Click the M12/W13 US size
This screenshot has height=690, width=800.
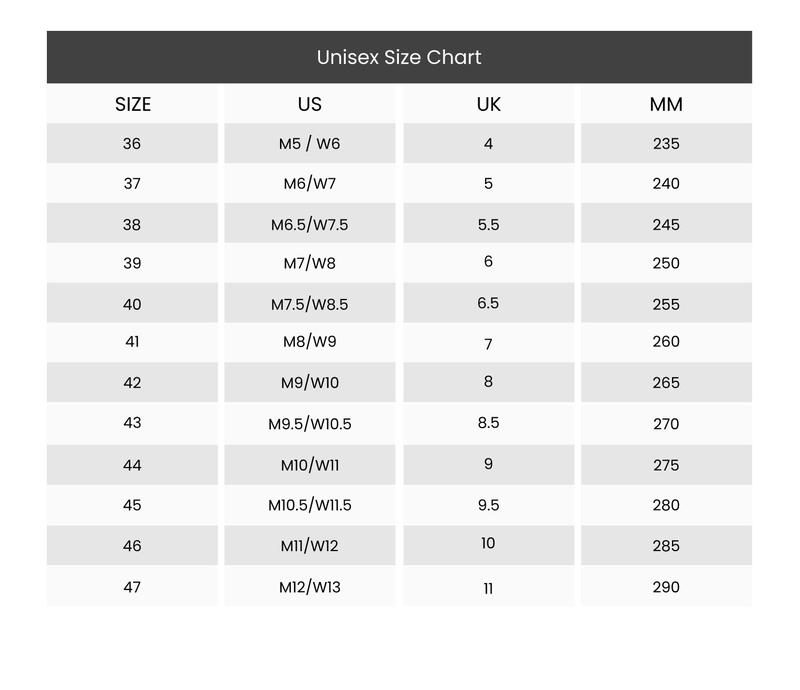[x=310, y=587]
